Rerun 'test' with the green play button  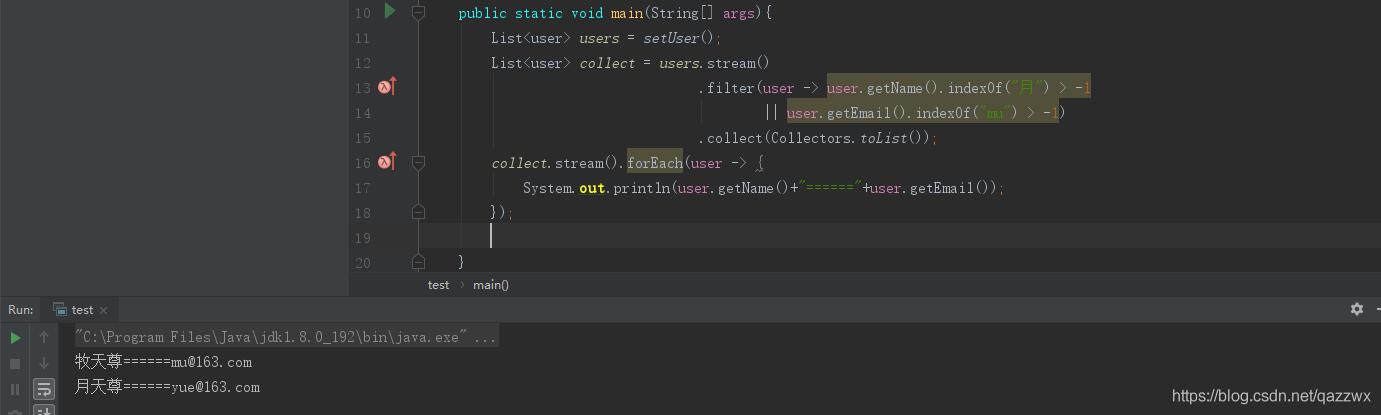tap(15, 338)
